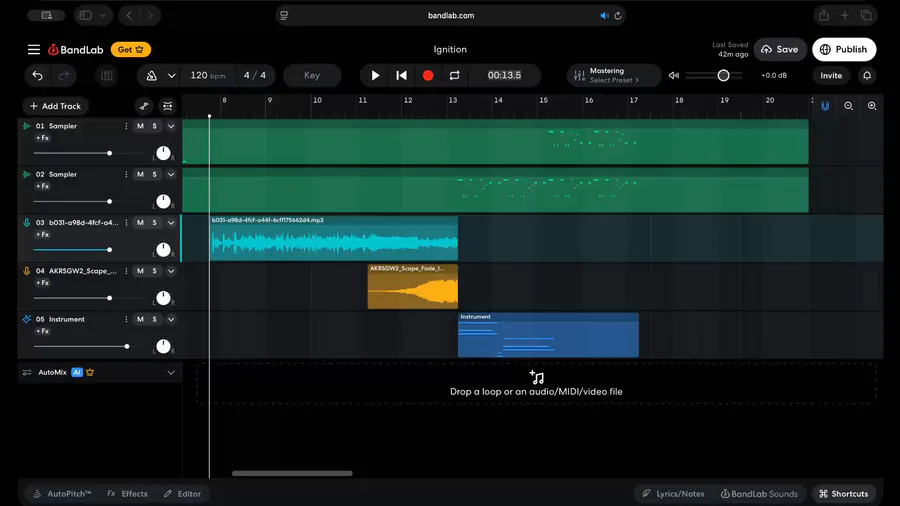The width and height of the screenshot is (900, 506).
Task: Add Fx to track 04
Action: tap(42, 283)
